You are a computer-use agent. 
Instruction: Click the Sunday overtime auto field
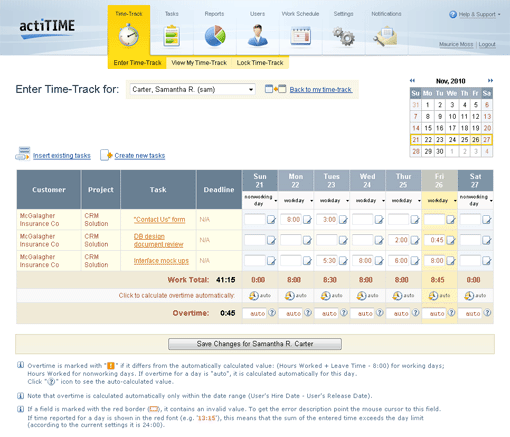click(x=255, y=313)
